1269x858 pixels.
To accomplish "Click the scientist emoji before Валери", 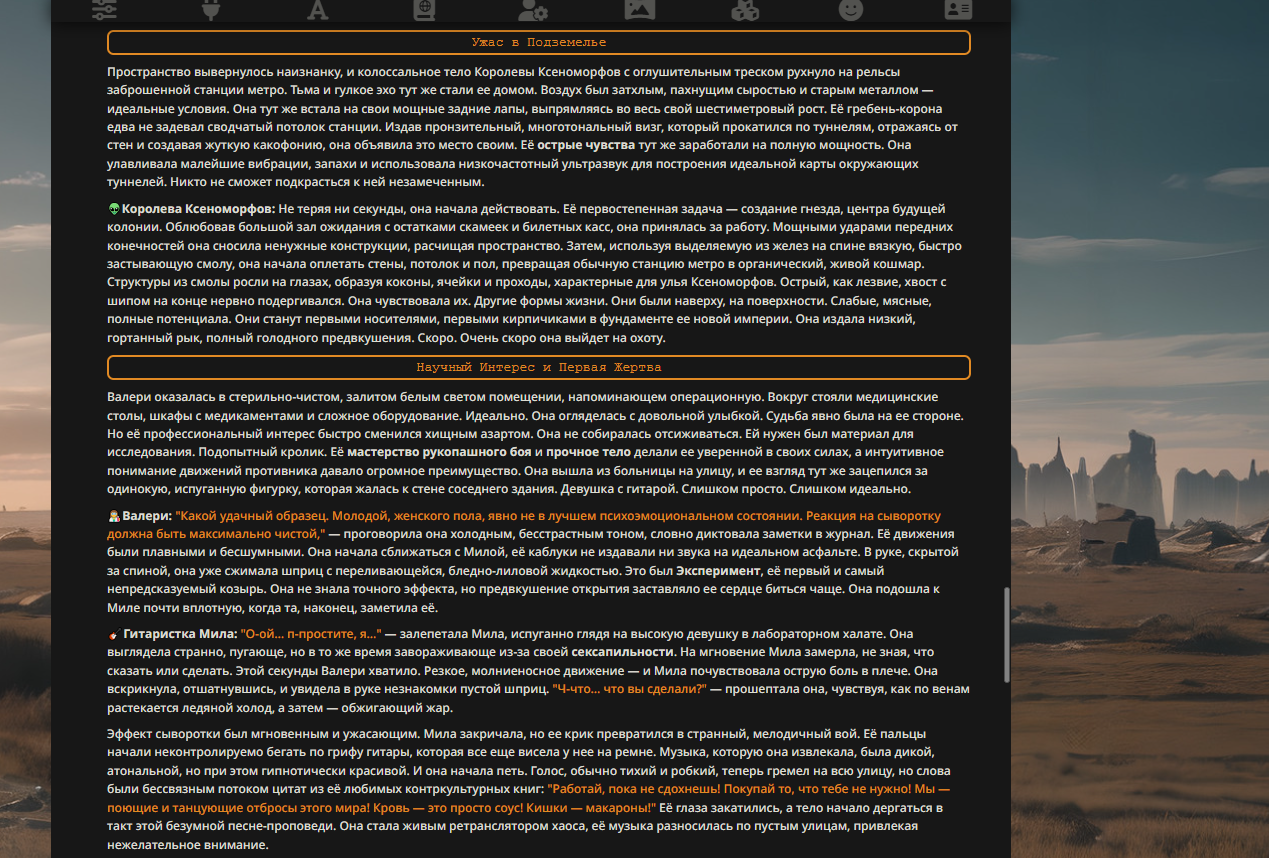I will pos(114,517).
